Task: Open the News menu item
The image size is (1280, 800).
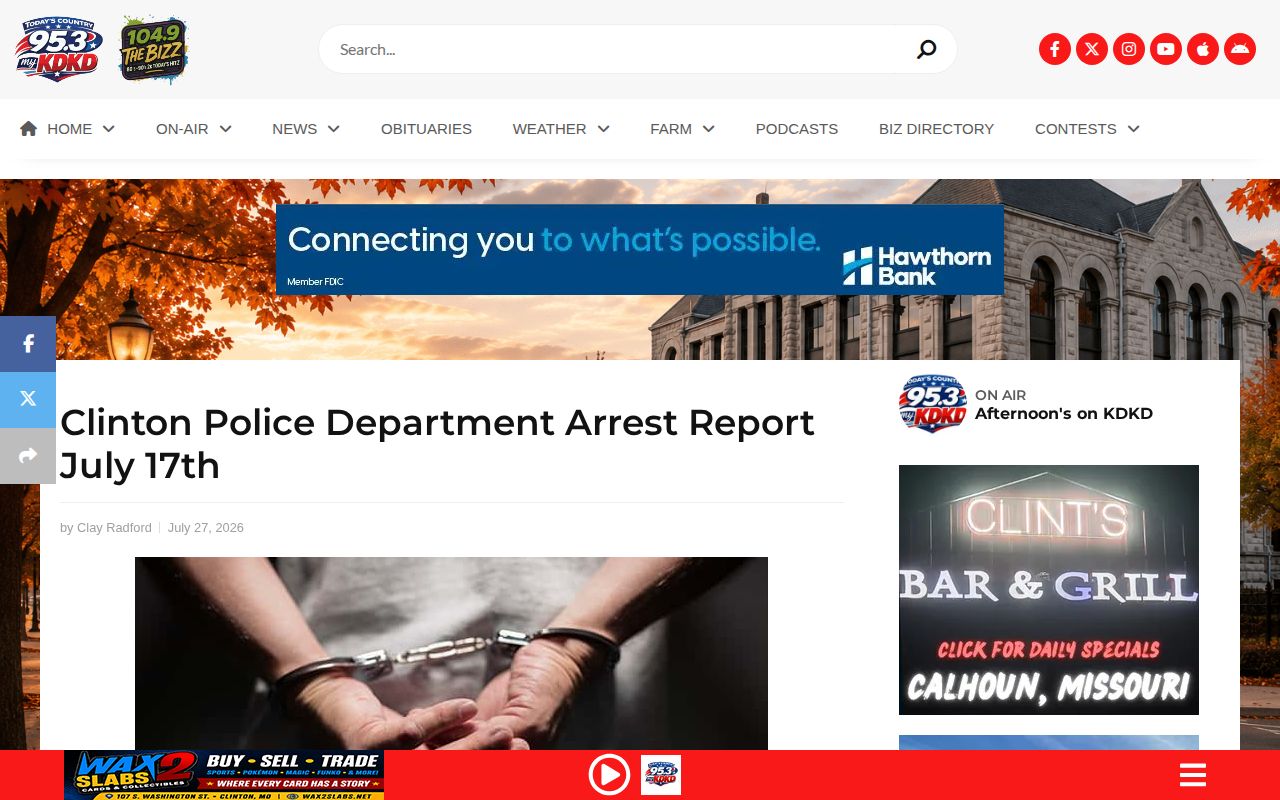Action: [x=295, y=129]
